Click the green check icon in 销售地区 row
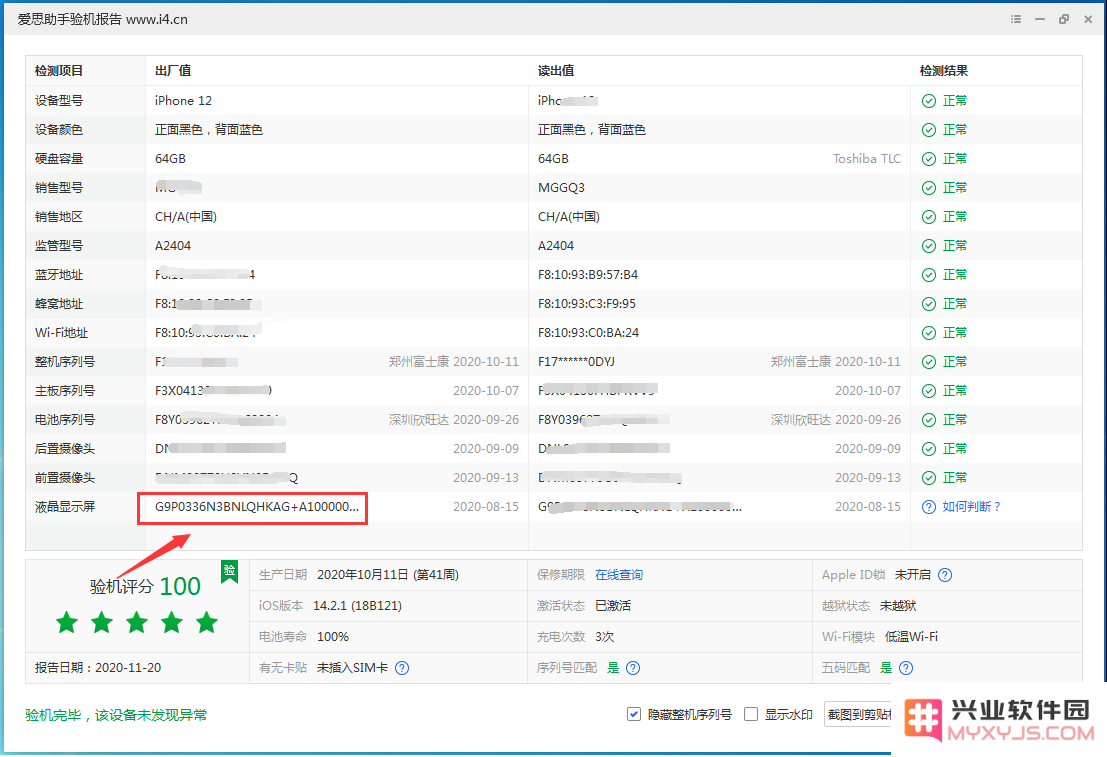The height and width of the screenshot is (757, 1107). point(929,217)
